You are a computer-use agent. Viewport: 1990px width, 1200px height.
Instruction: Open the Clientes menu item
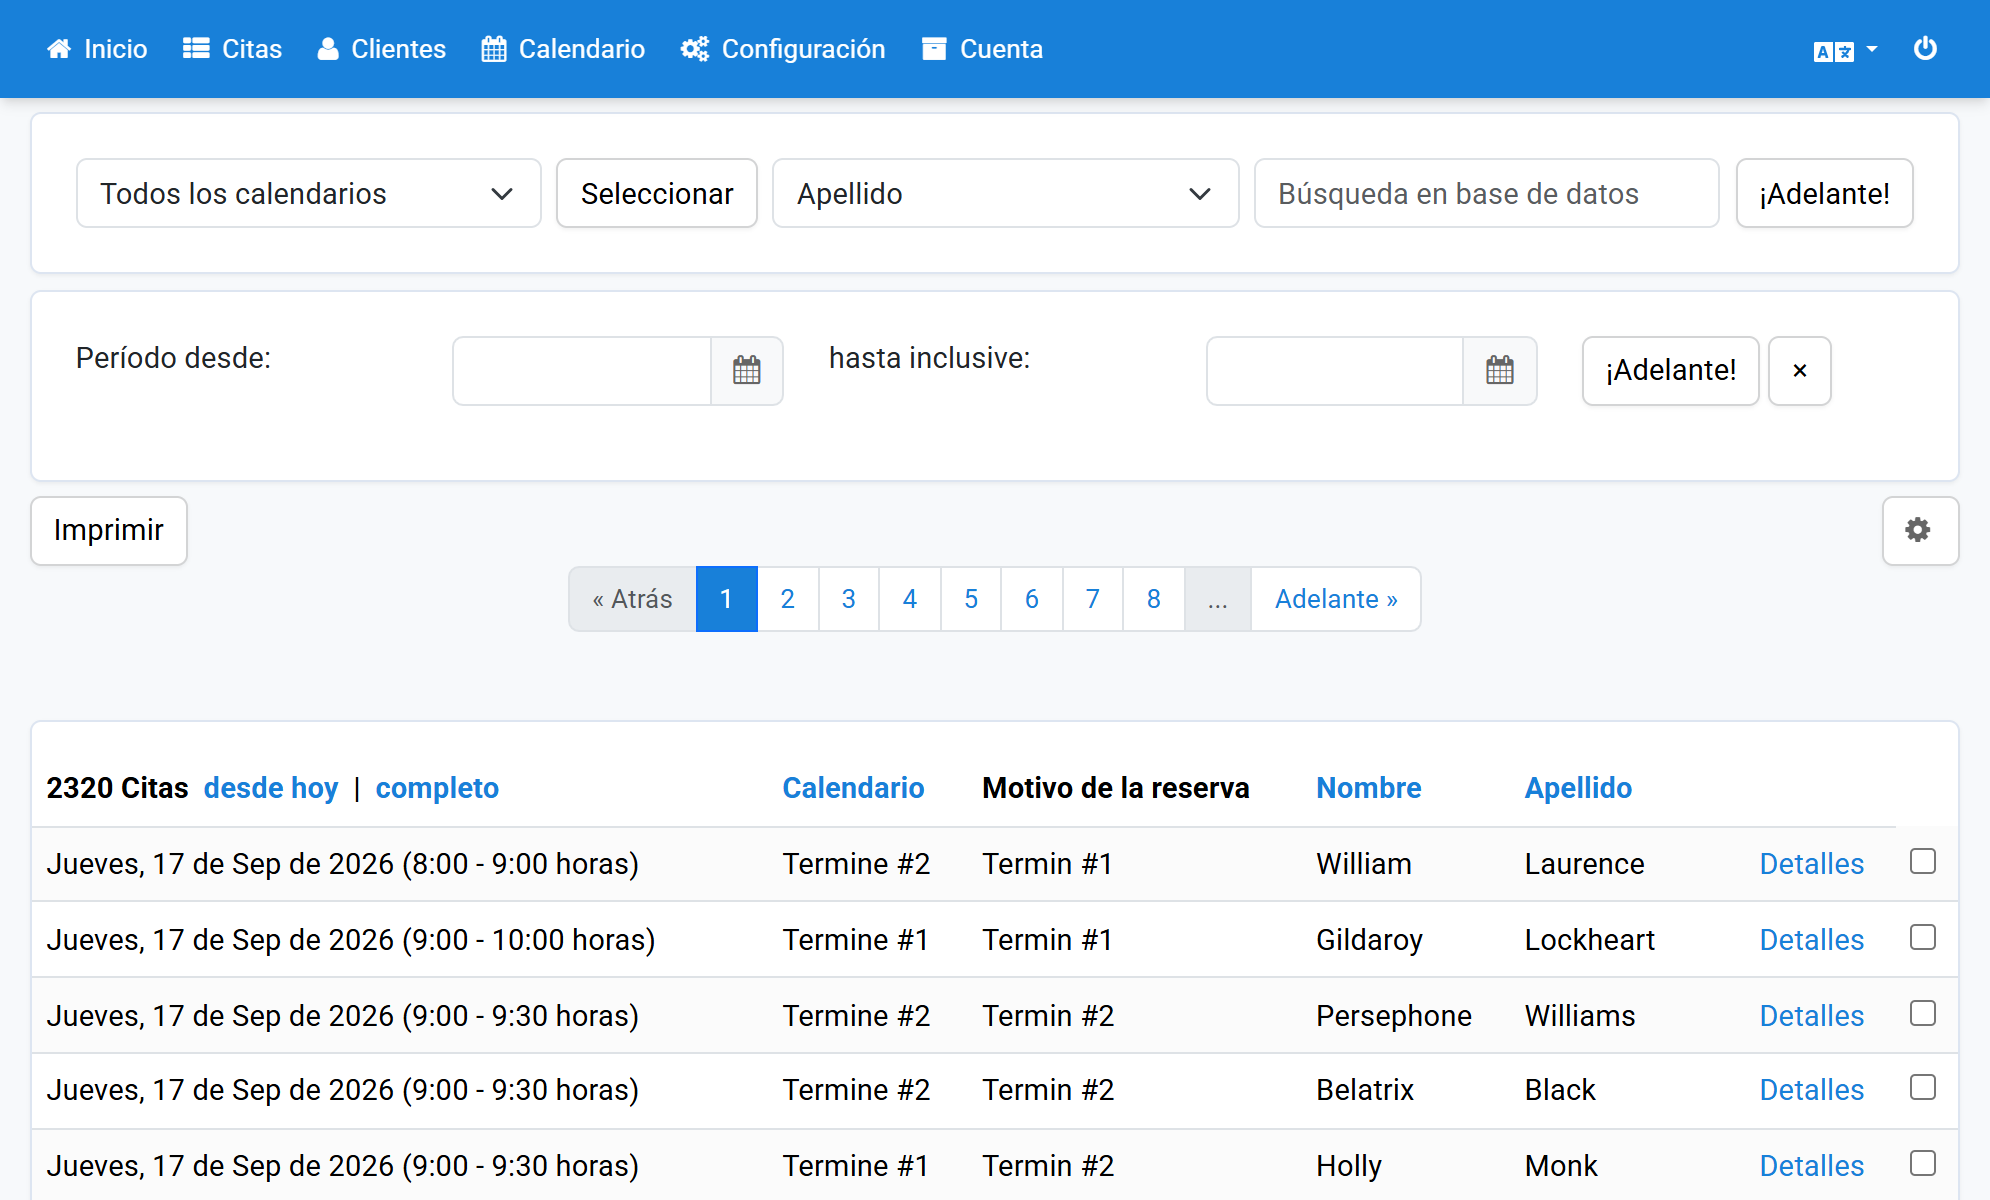382,49
